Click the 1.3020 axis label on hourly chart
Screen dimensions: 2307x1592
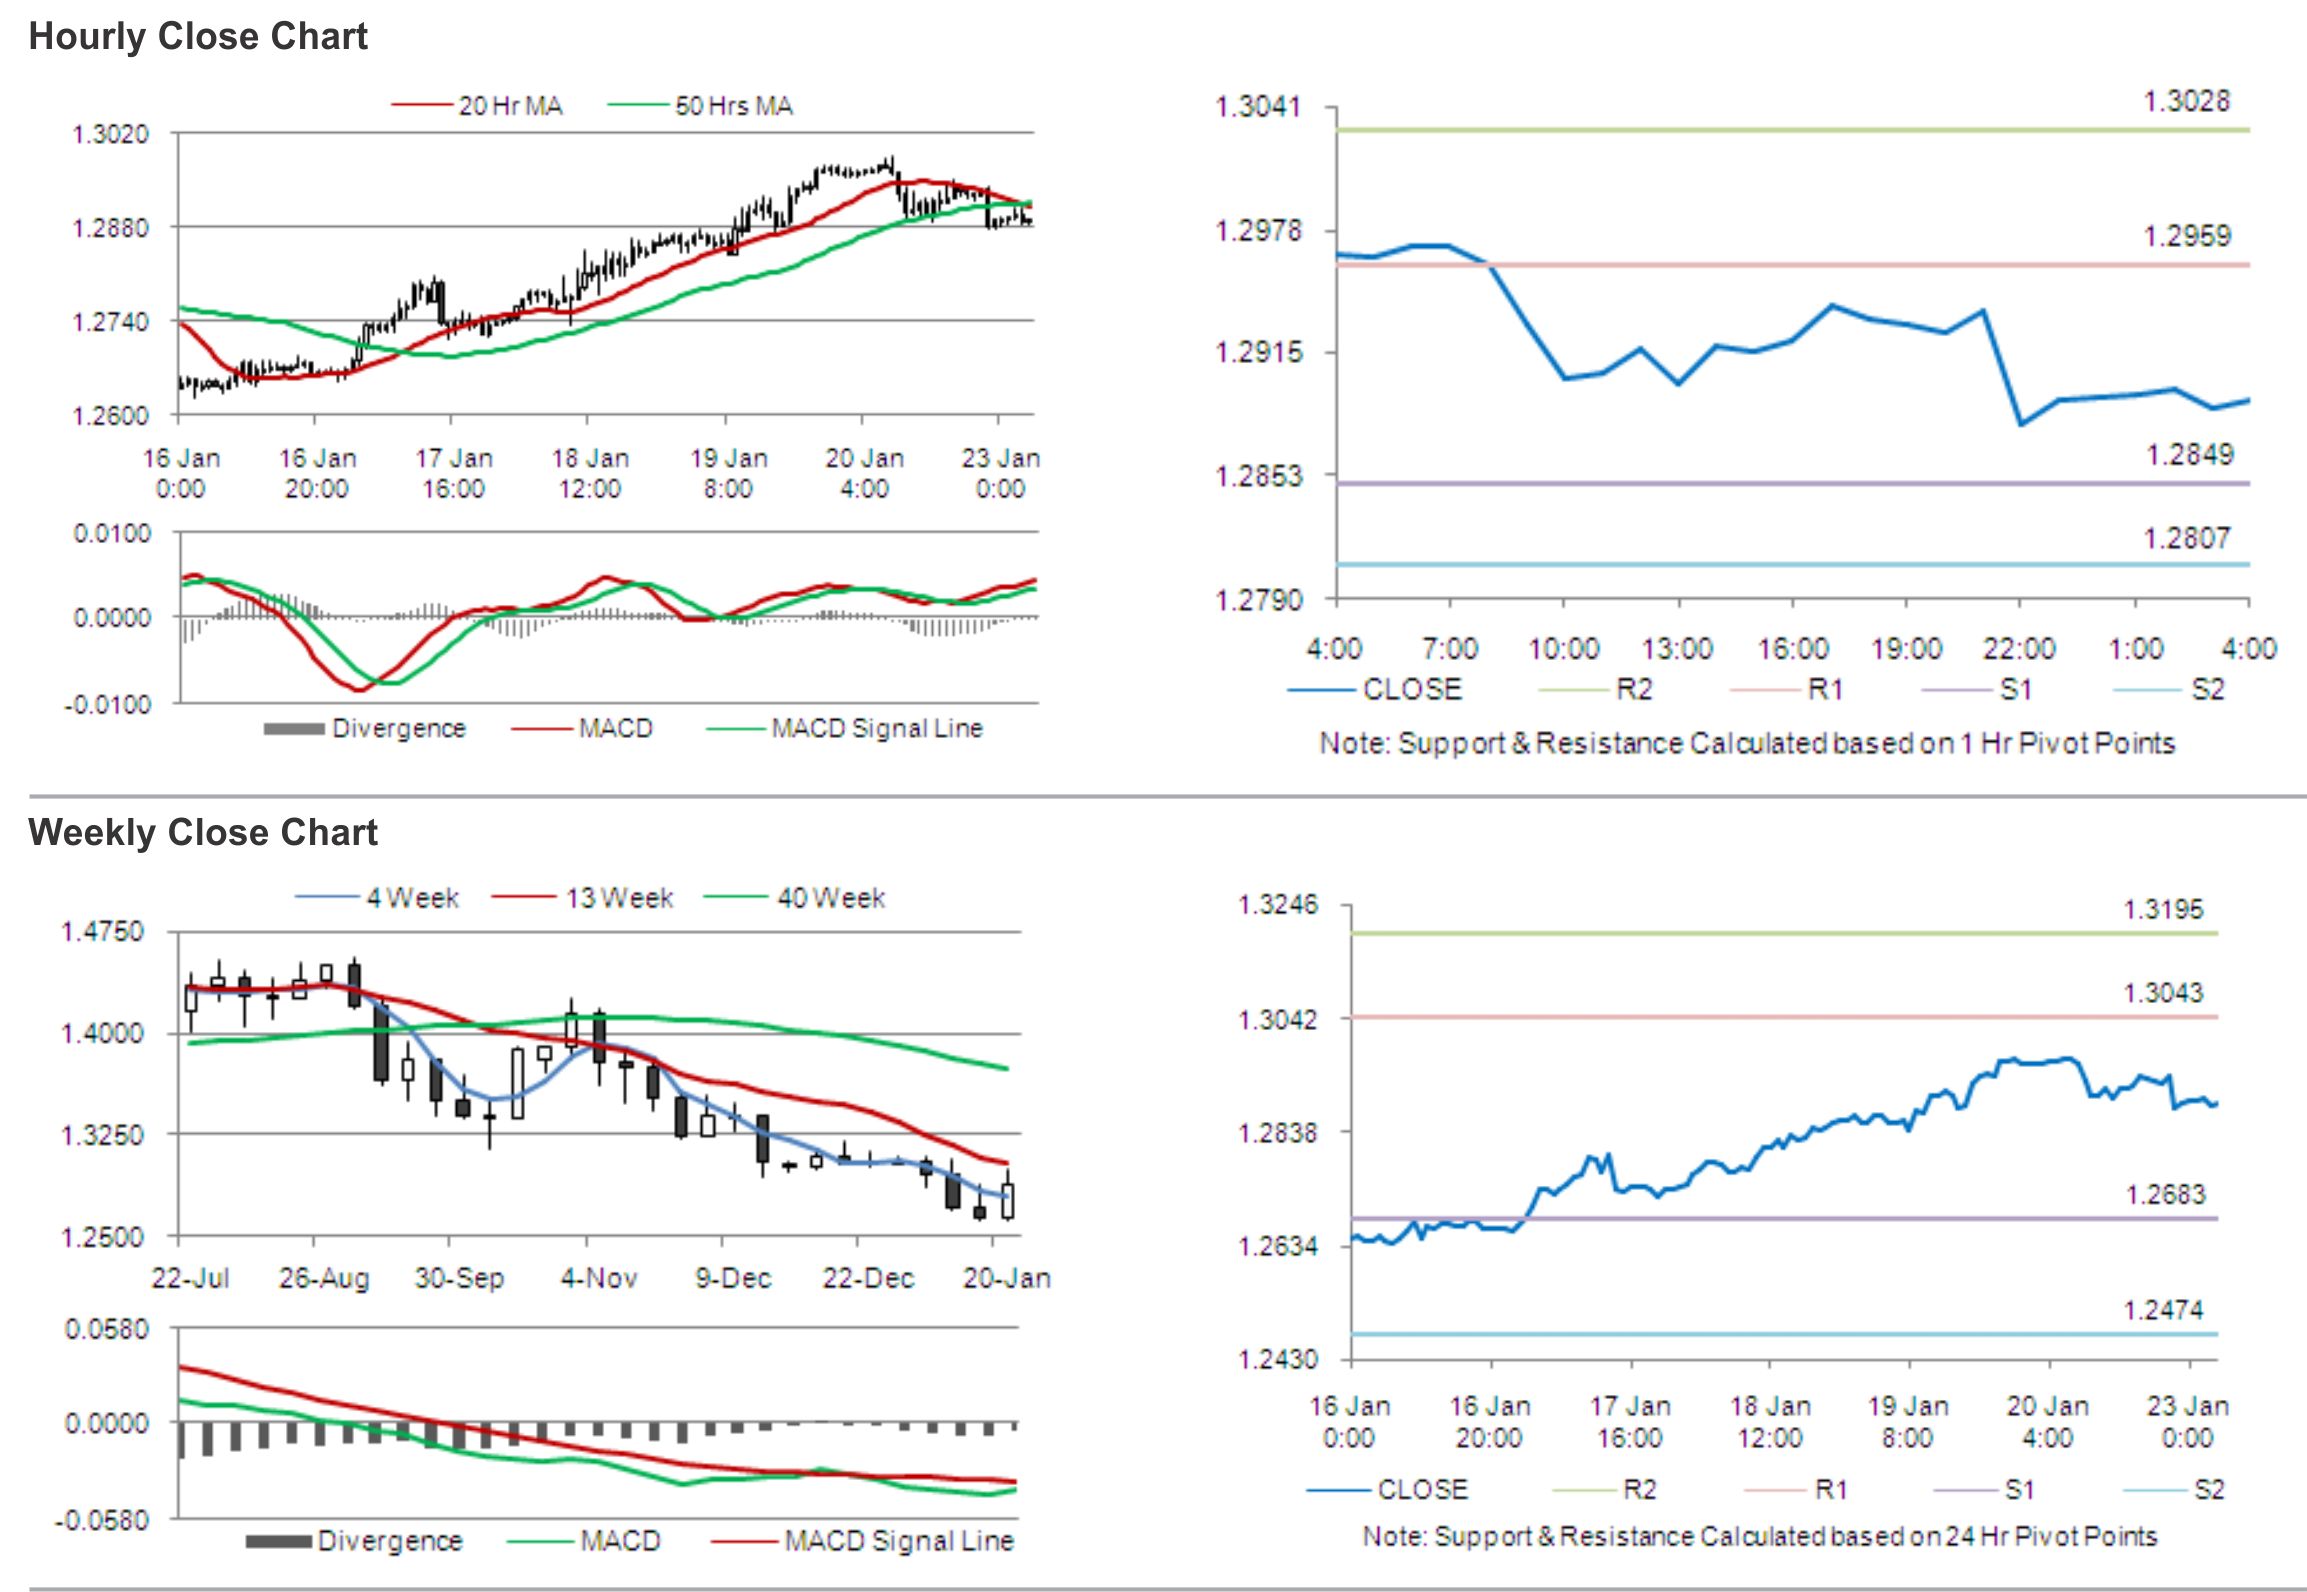110,134
